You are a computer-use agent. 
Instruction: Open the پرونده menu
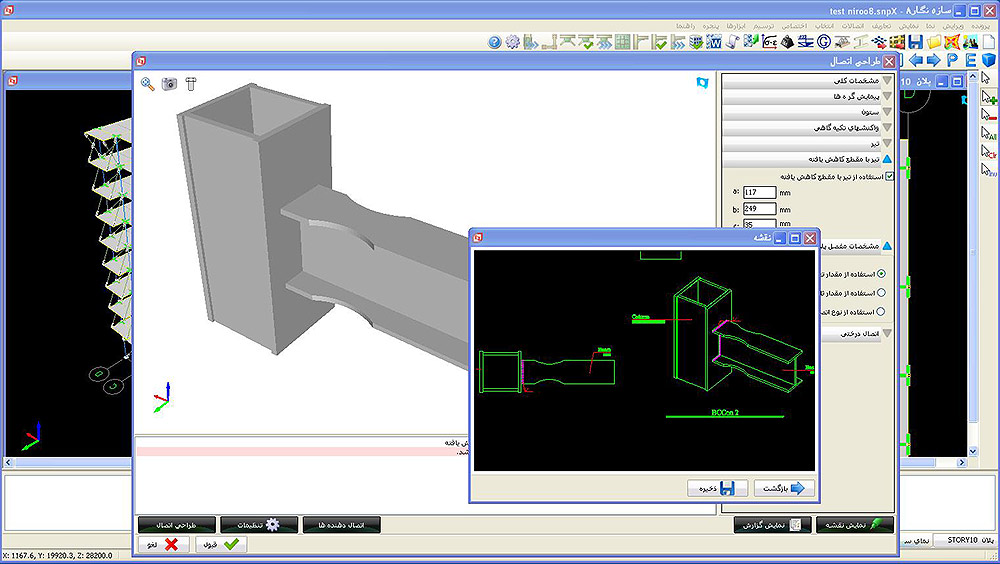(980, 26)
